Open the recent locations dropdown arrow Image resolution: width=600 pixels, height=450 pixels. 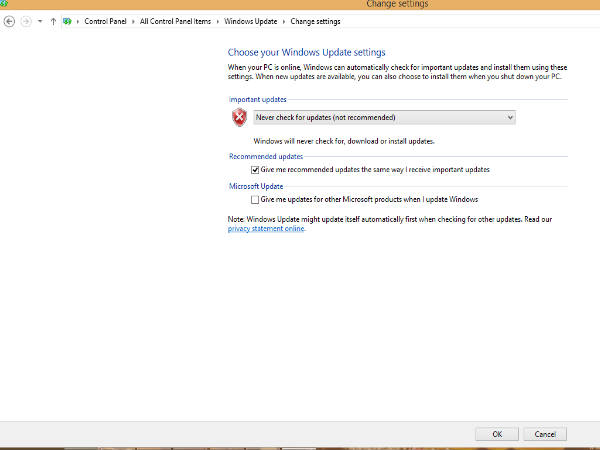tap(40, 20)
